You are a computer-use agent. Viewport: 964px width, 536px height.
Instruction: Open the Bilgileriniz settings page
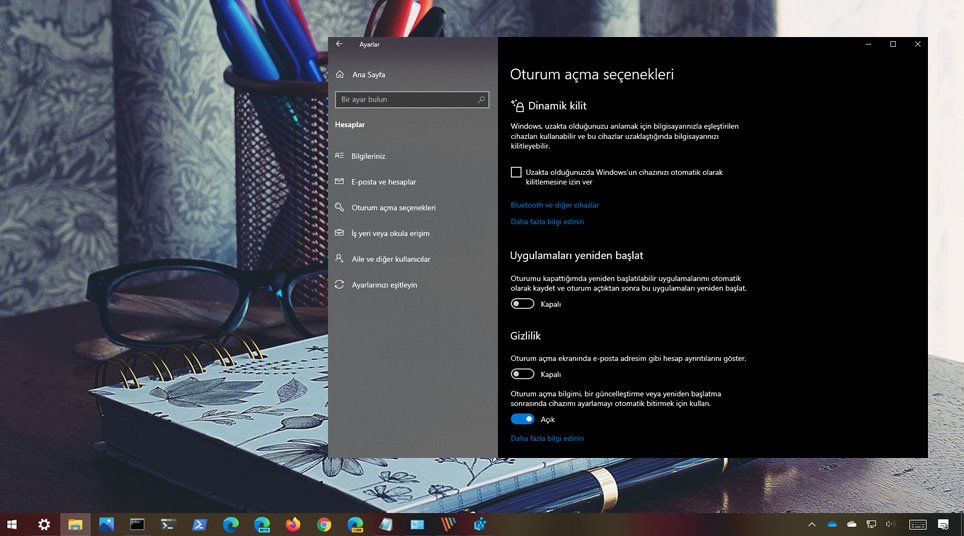[x=368, y=156]
